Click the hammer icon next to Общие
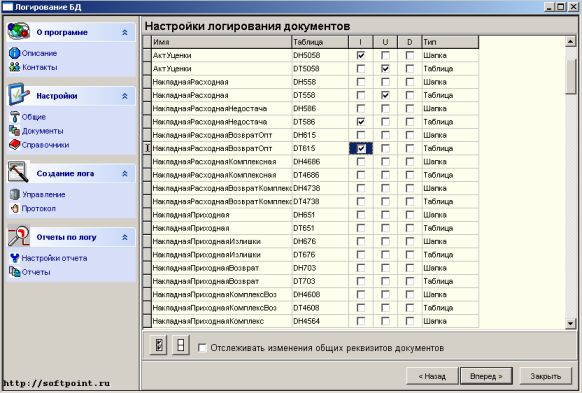Viewport: 582px width, 393px height. point(14,117)
